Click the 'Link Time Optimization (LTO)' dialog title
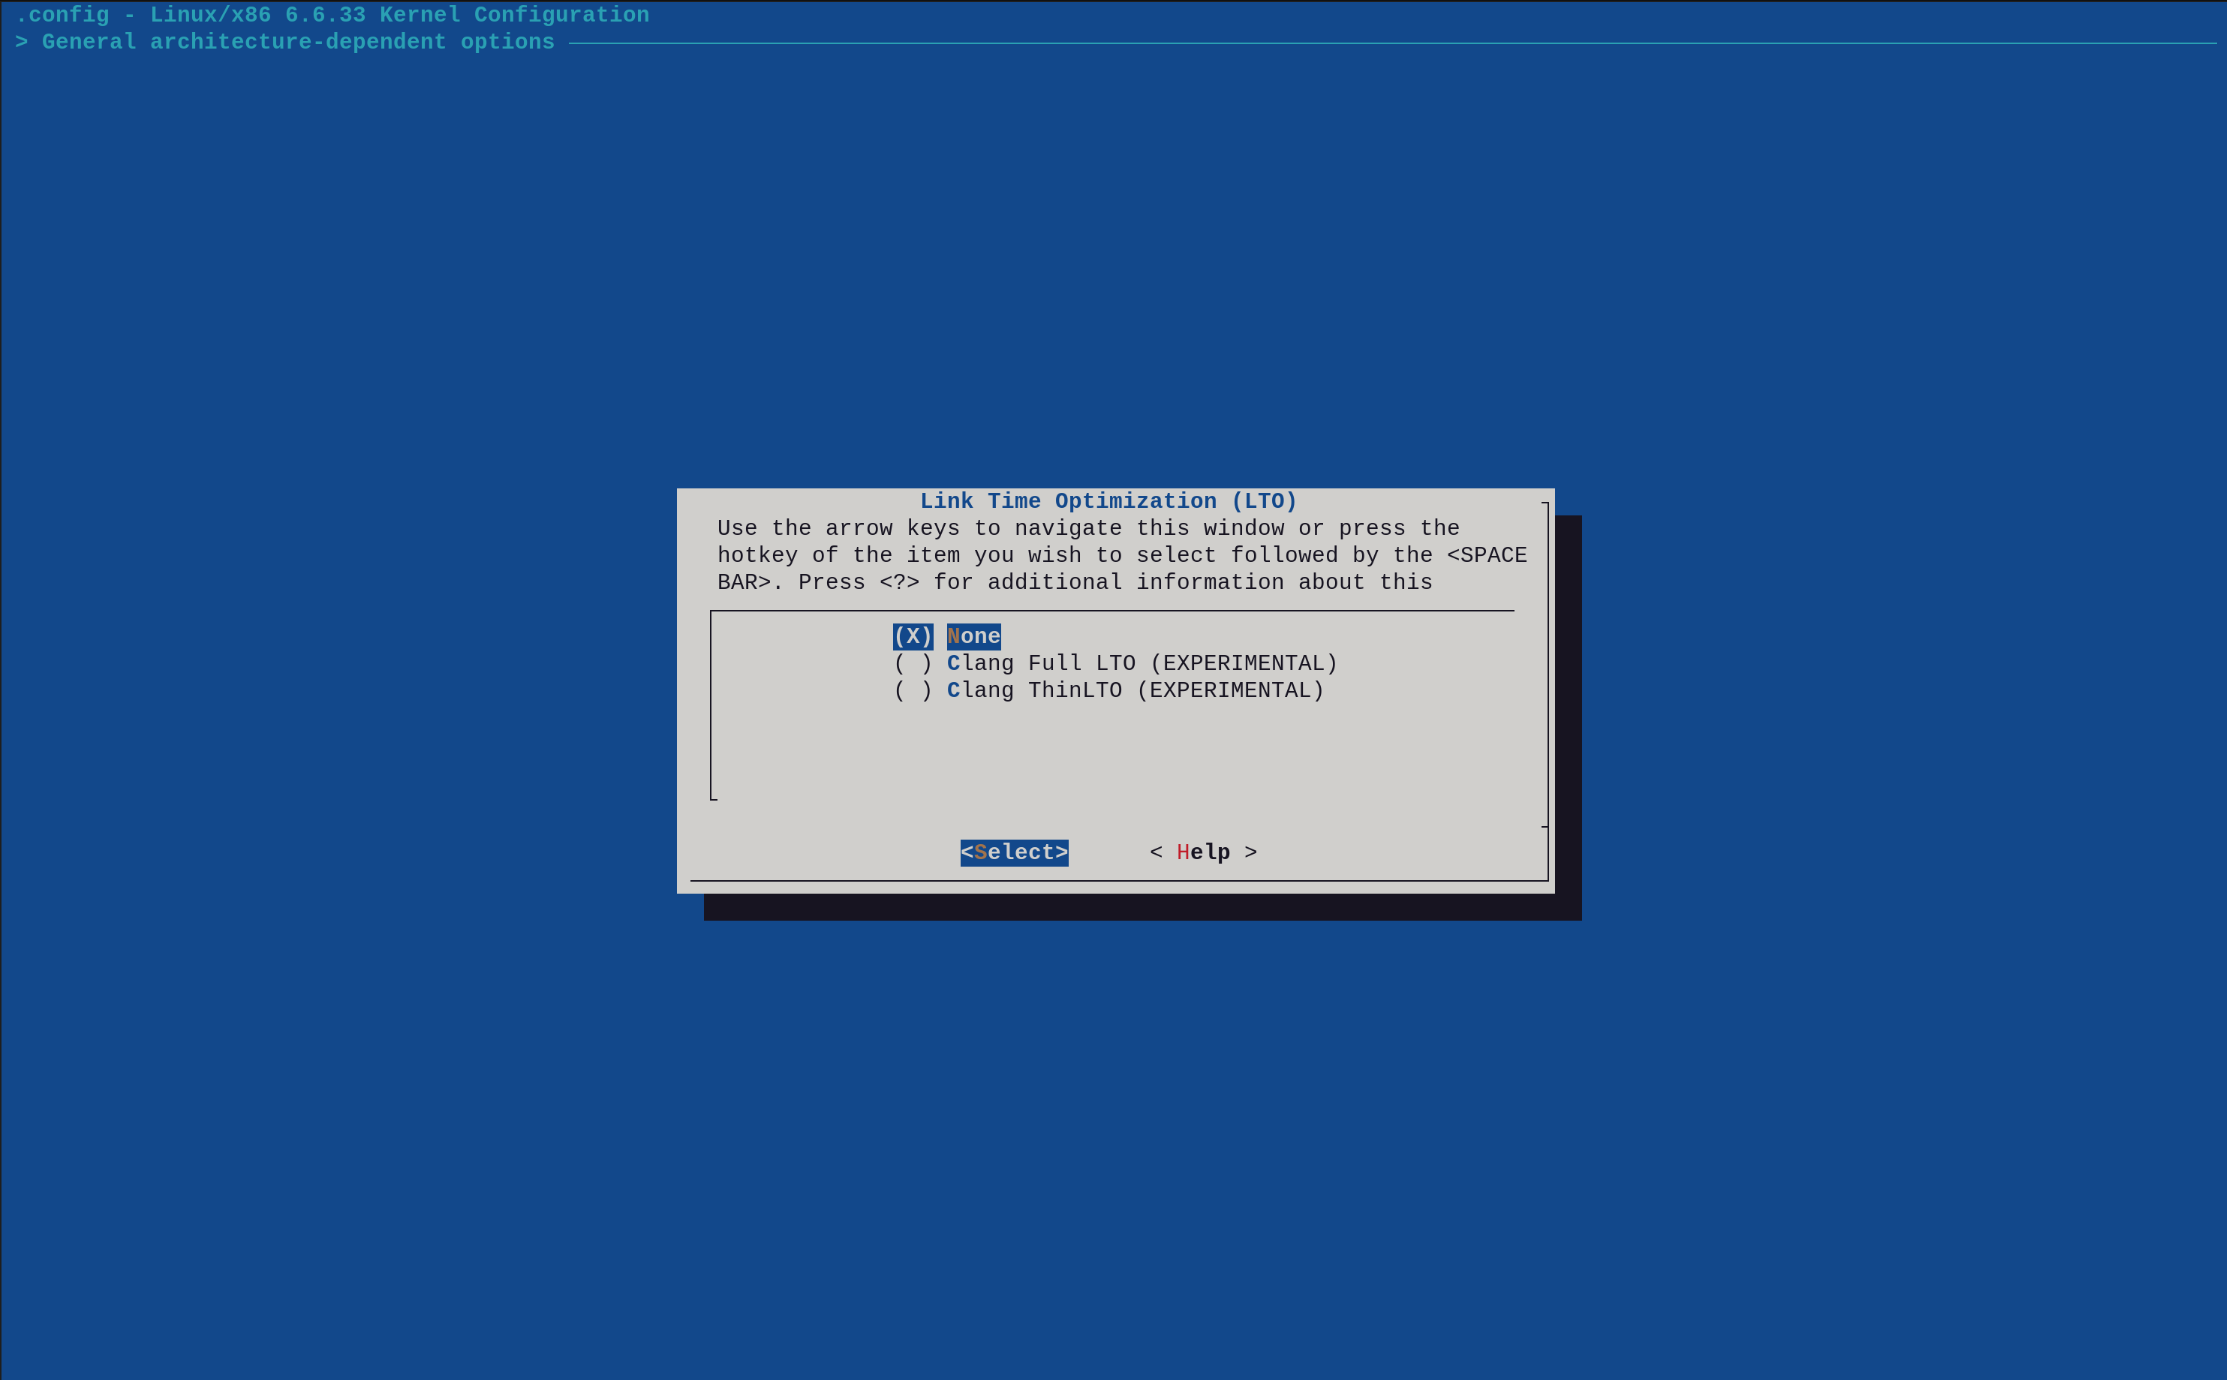 pyautogui.click(x=1108, y=502)
